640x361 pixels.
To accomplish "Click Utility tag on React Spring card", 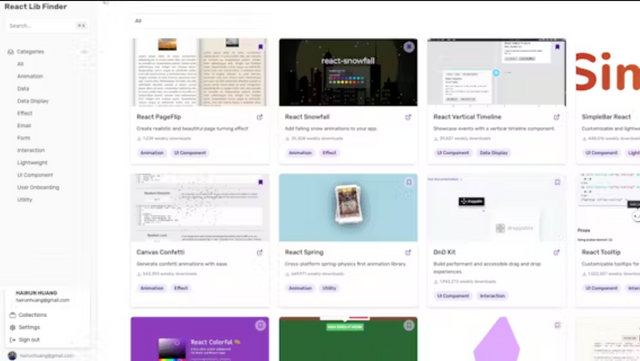I will click(329, 288).
